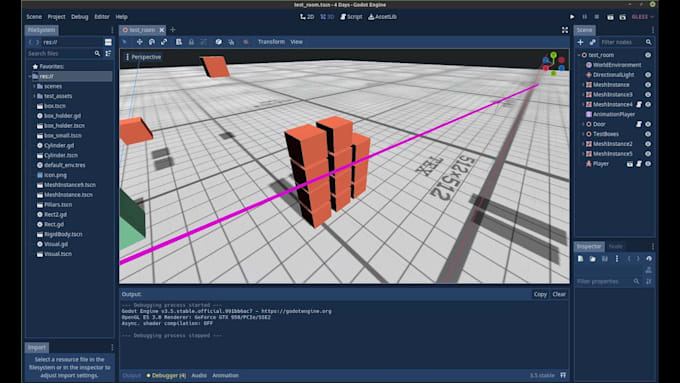The image size is (680, 383).
Task: Click the lock selected node icon
Action: tap(191, 42)
